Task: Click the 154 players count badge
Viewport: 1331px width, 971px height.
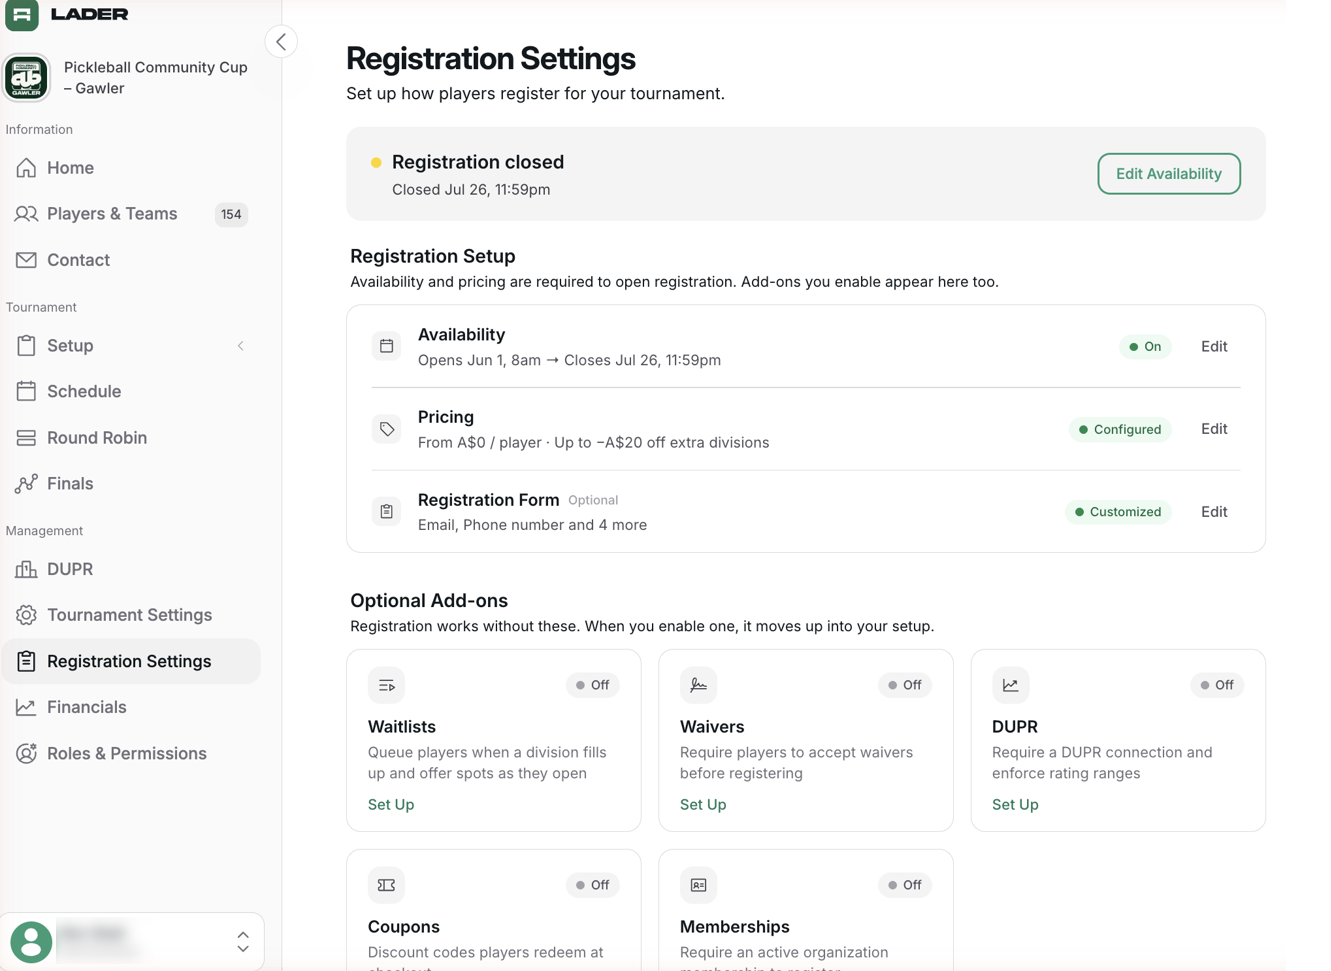Action: (x=231, y=214)
